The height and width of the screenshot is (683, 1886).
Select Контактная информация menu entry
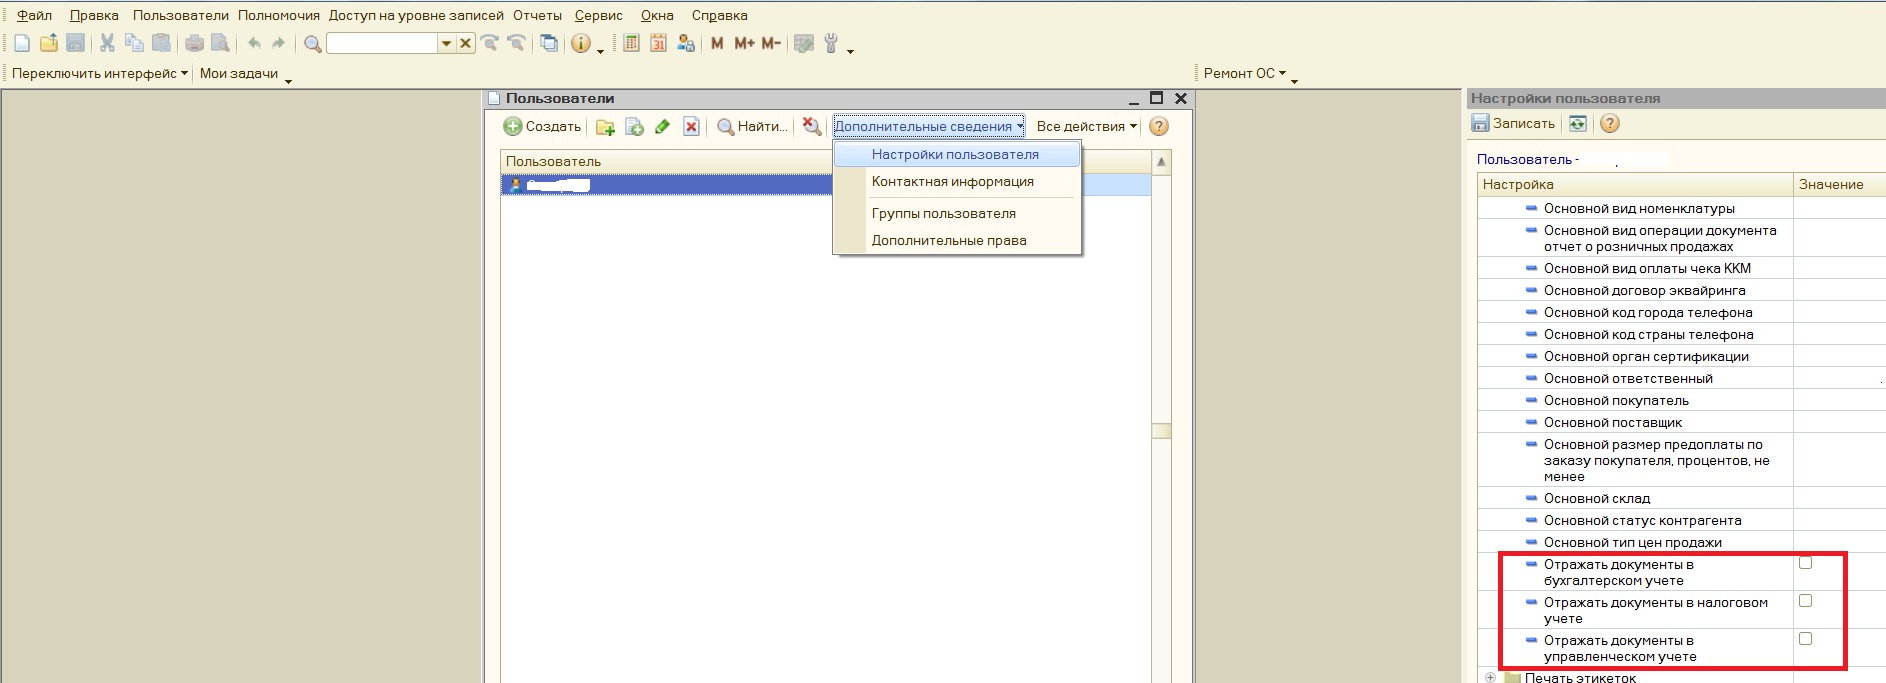click(952, 182)
